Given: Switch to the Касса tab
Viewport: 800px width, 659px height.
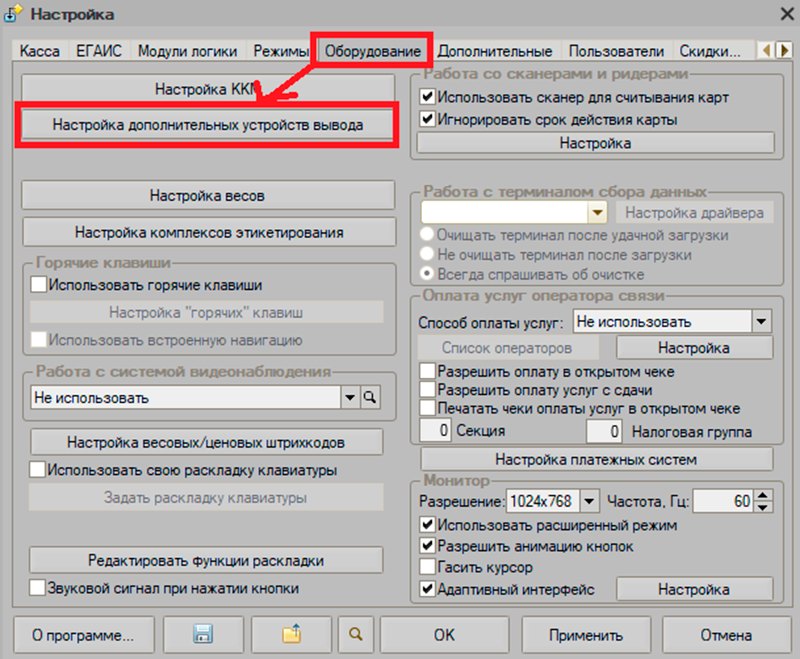Looking at the screenshot, I should point(40,52).
